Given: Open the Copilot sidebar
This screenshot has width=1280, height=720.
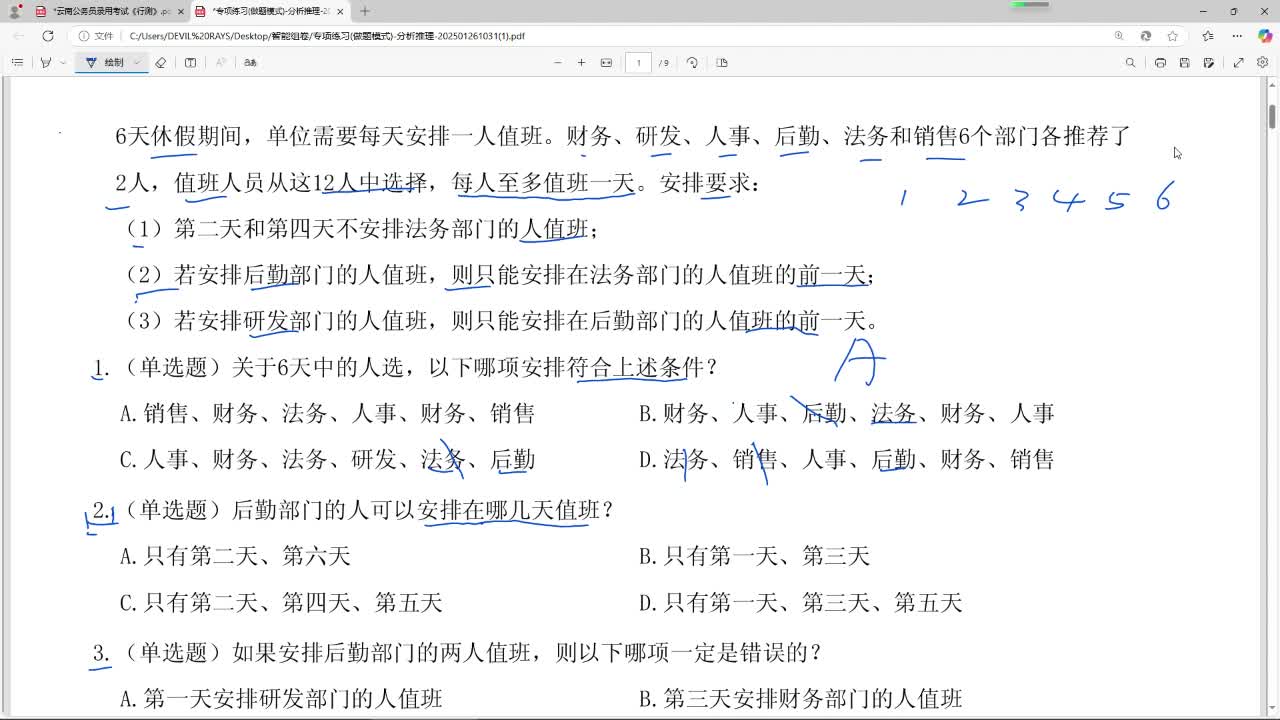Looking at the screenshot, I should click(1264, 36).
